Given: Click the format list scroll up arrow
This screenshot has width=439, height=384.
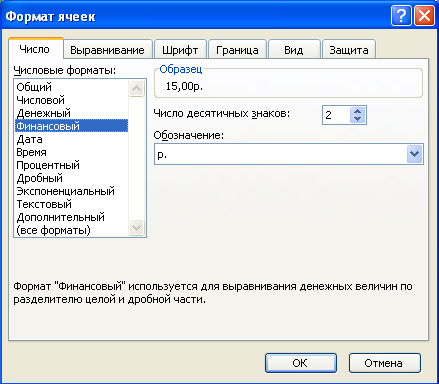Looking at the screenshot, I should [136, 88].
